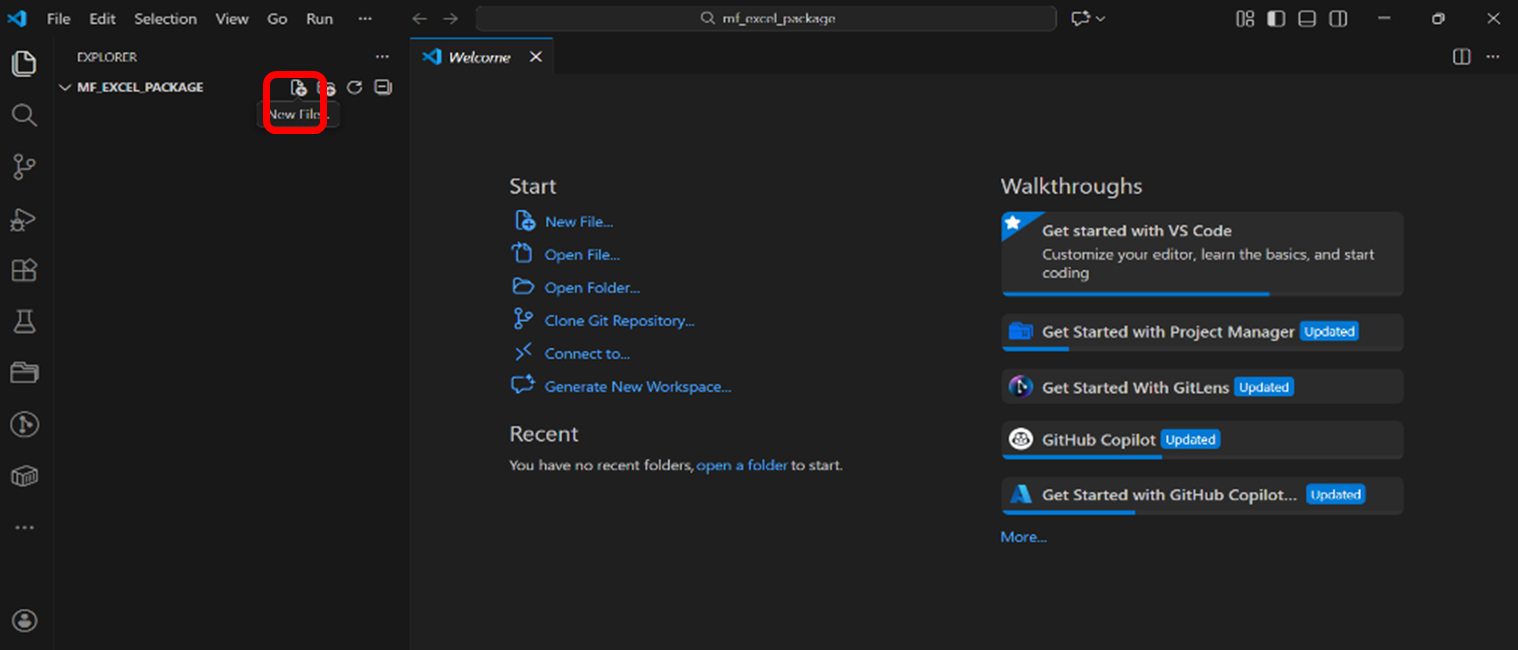Toggle the primary side bar visibility
This screenshot has width=1518, height=650.
click(x=1275, y=19)
